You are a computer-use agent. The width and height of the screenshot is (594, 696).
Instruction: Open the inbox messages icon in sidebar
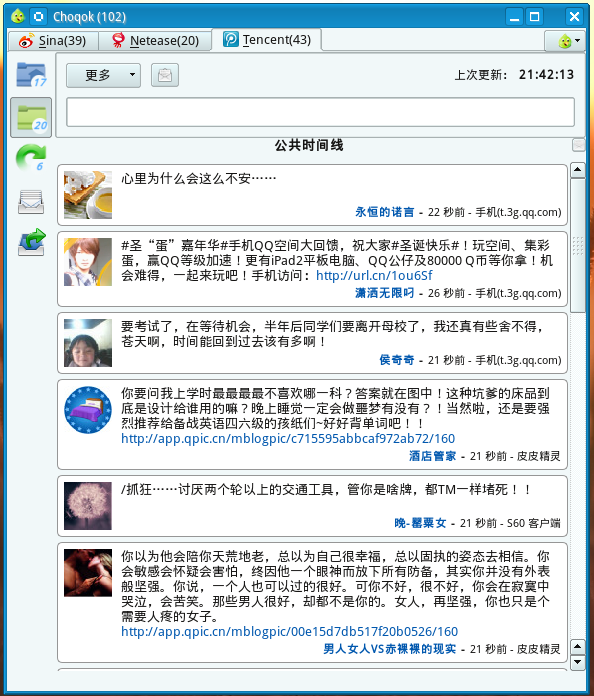click(x=31, y=202)
